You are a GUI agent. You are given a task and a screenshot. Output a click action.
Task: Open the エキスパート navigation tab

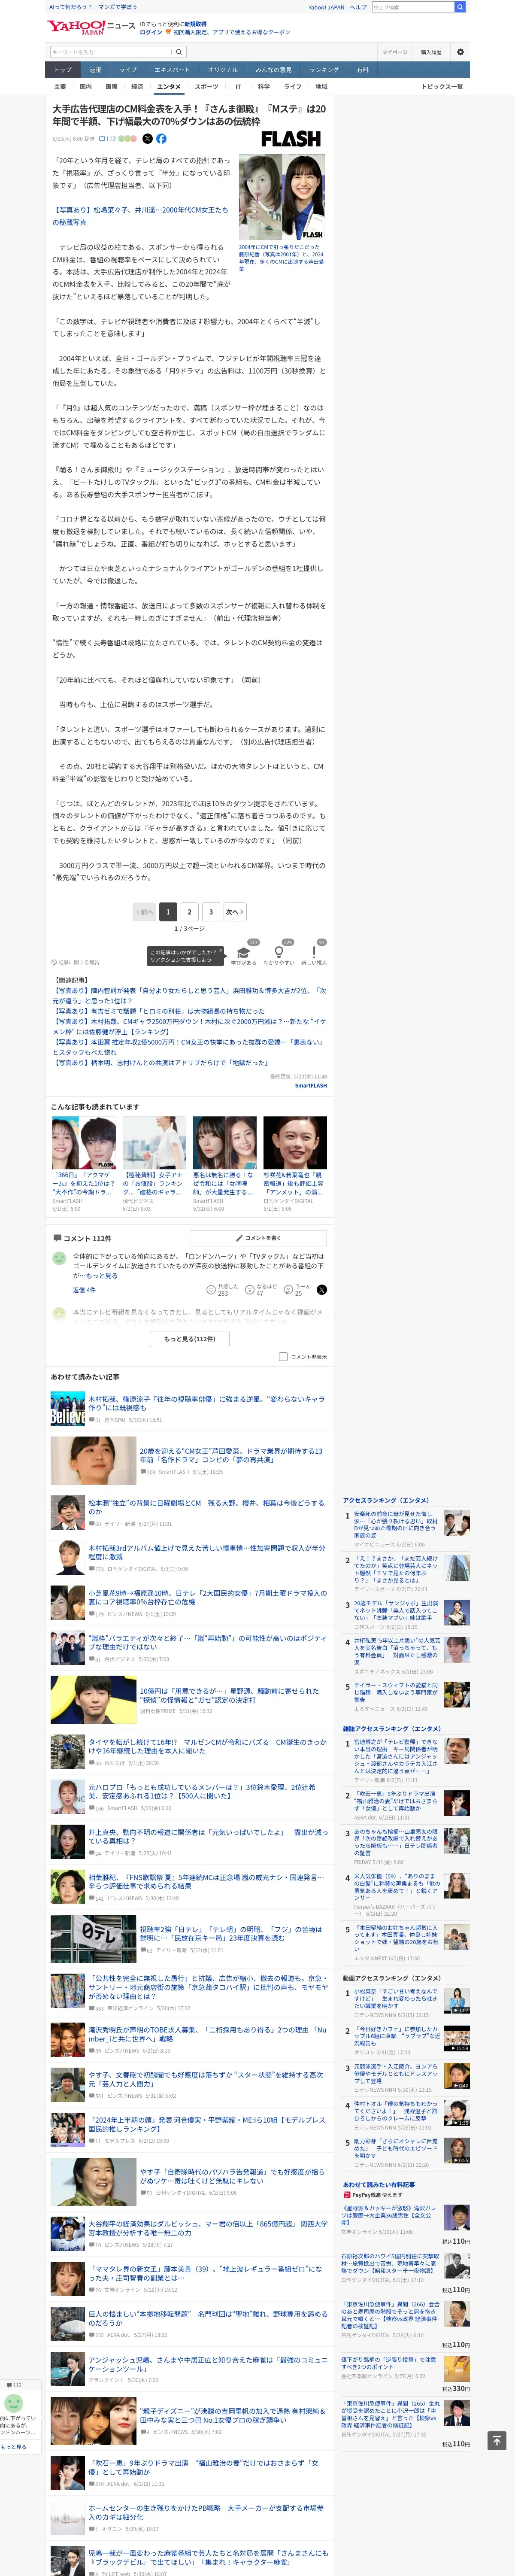[172, 70]
